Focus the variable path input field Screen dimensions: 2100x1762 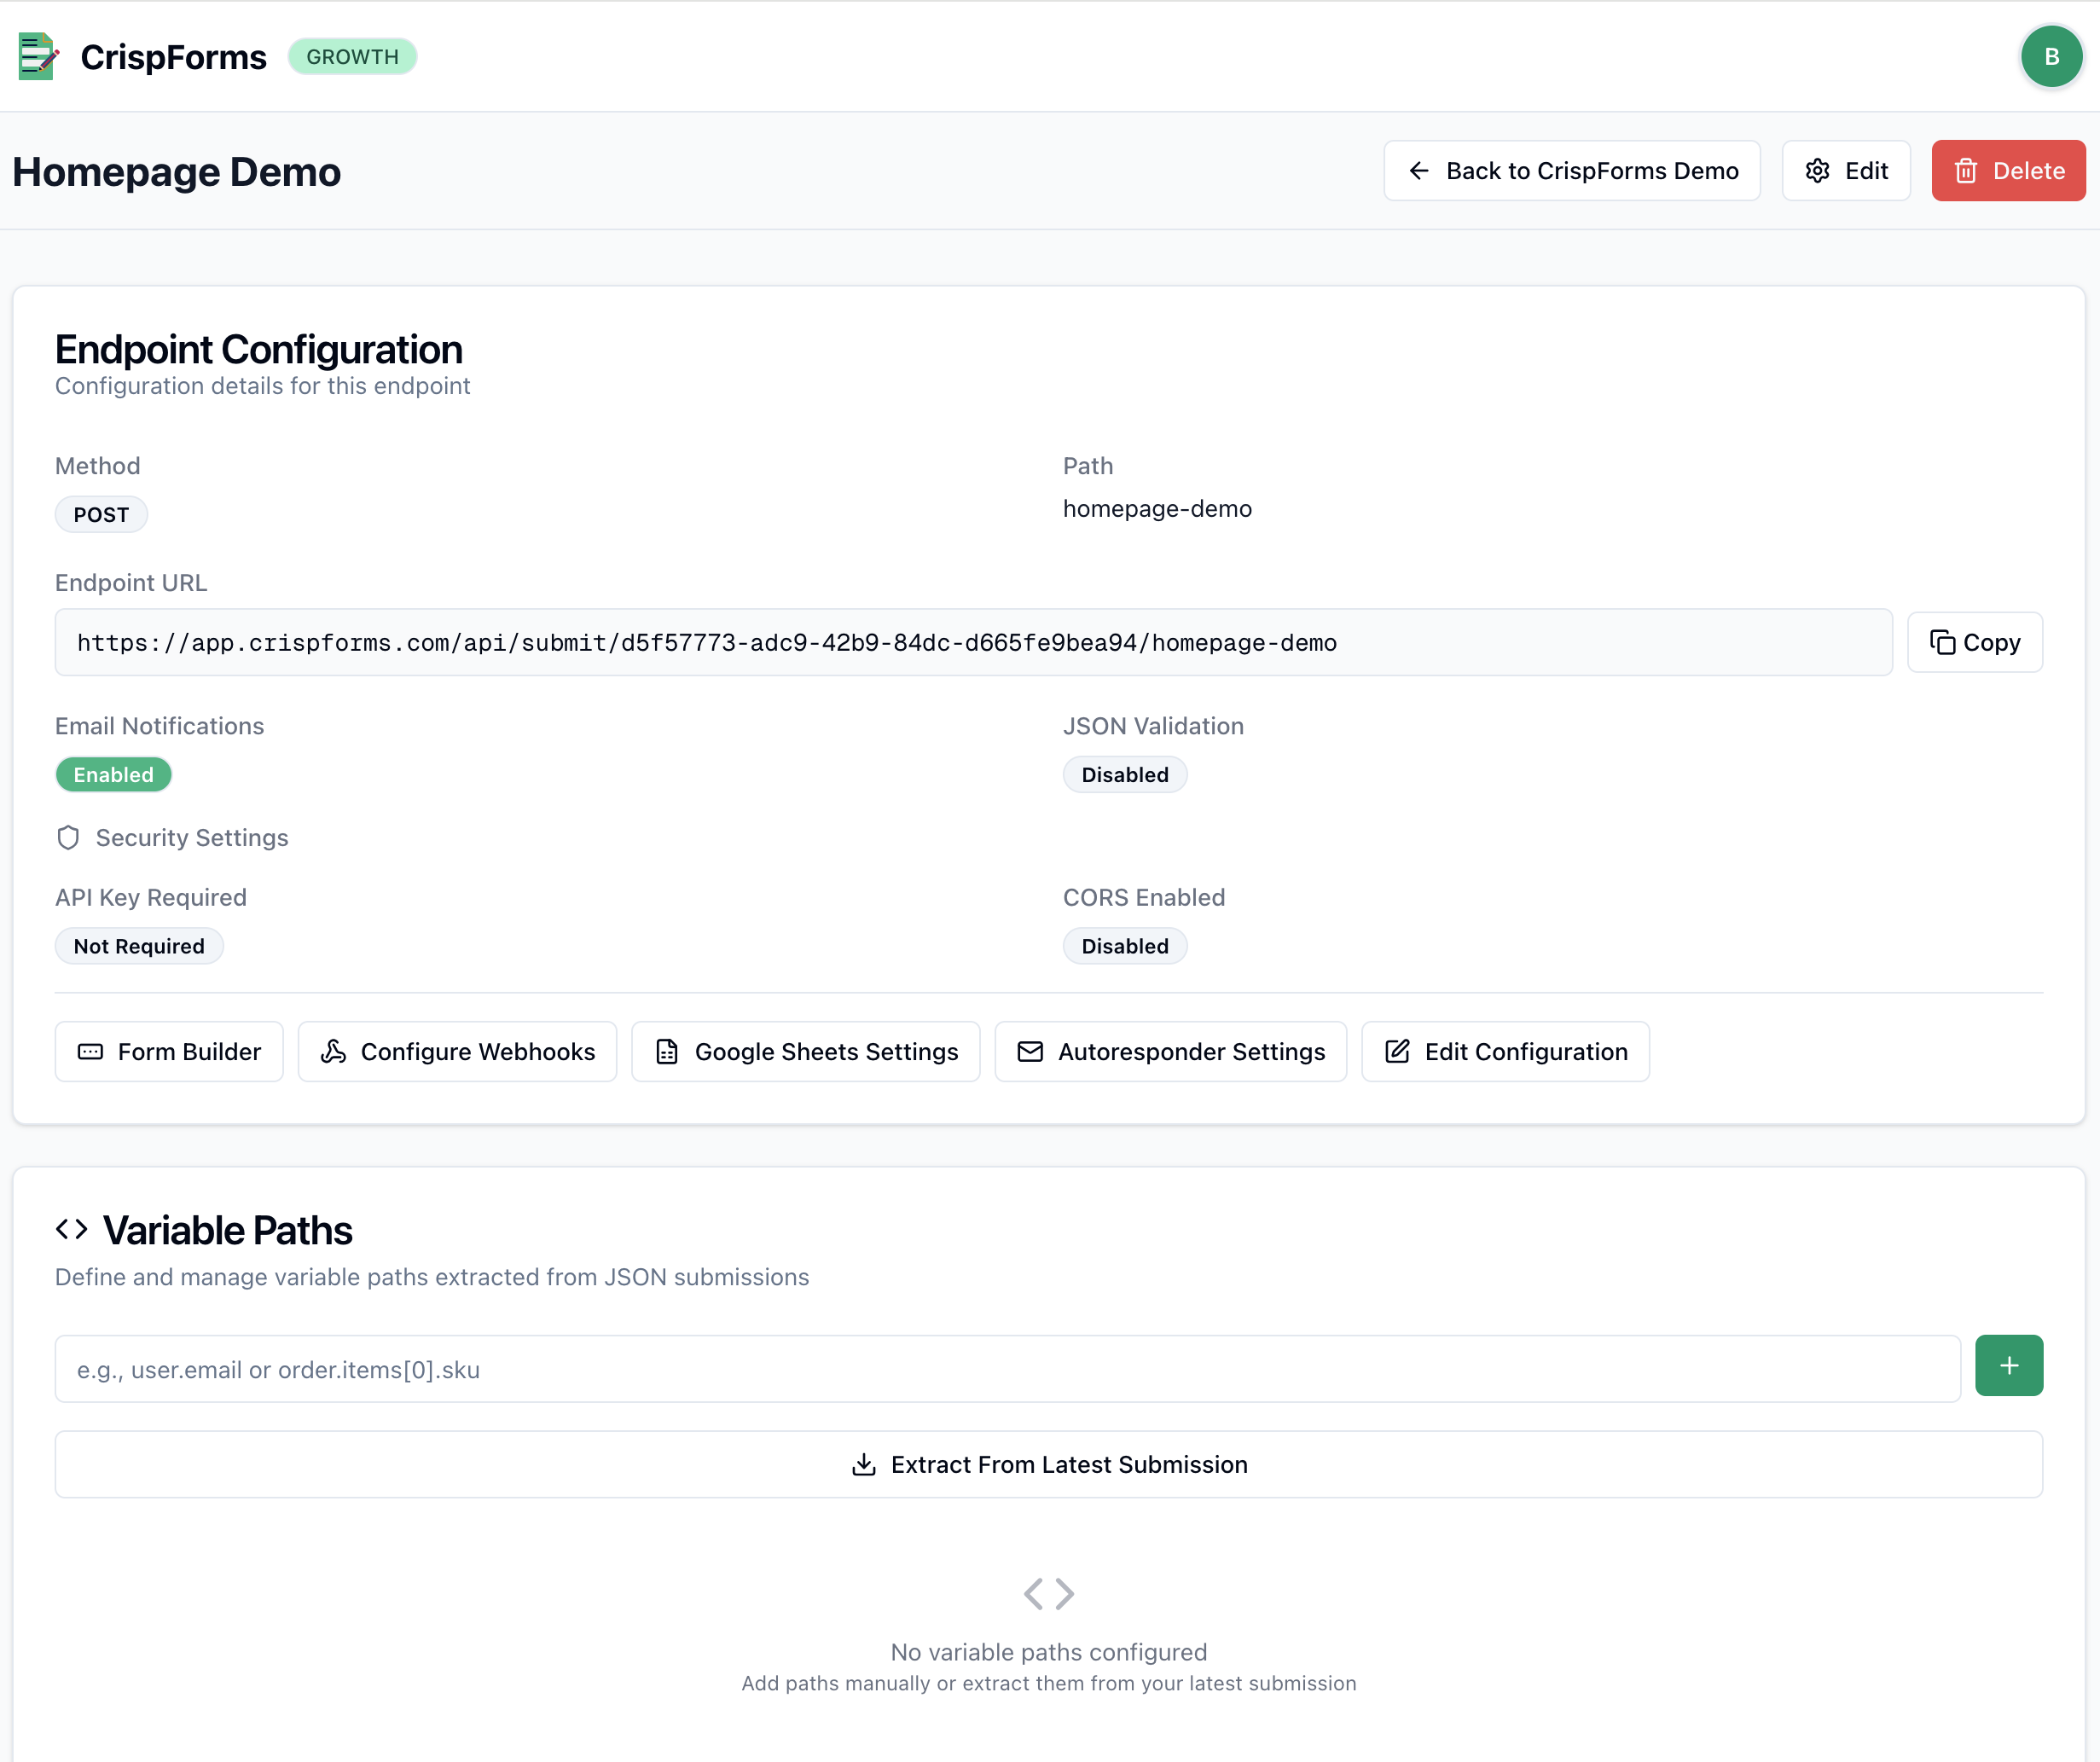click(1007, 1369)
